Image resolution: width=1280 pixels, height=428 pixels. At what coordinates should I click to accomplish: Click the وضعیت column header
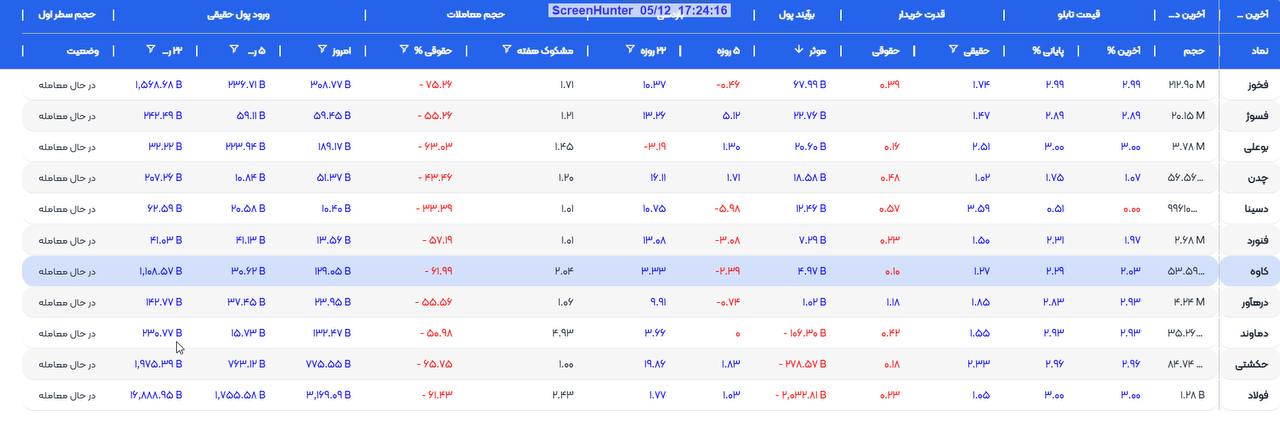pos(81,50)
